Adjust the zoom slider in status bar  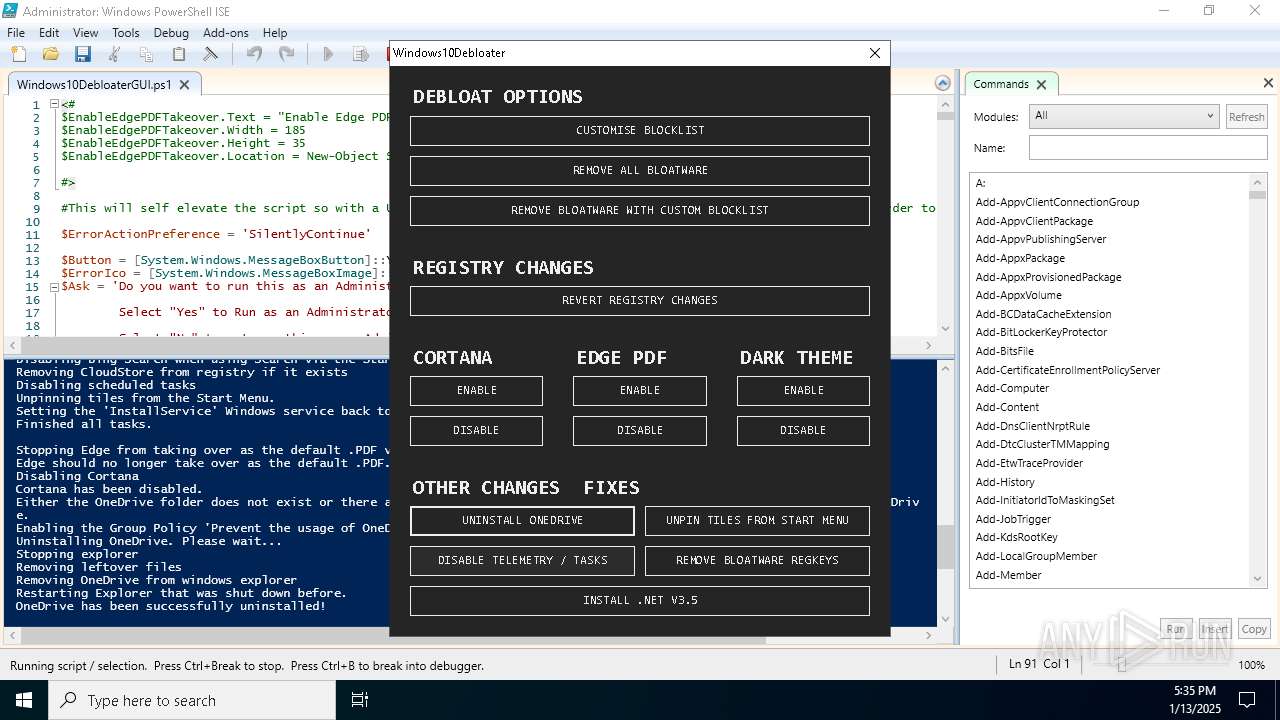[x=1121, y=665]
